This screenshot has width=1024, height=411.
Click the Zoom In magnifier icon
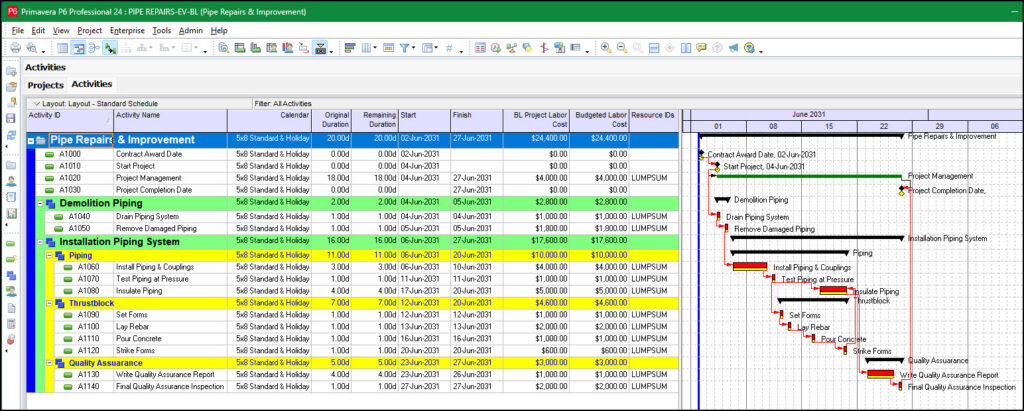605,48
